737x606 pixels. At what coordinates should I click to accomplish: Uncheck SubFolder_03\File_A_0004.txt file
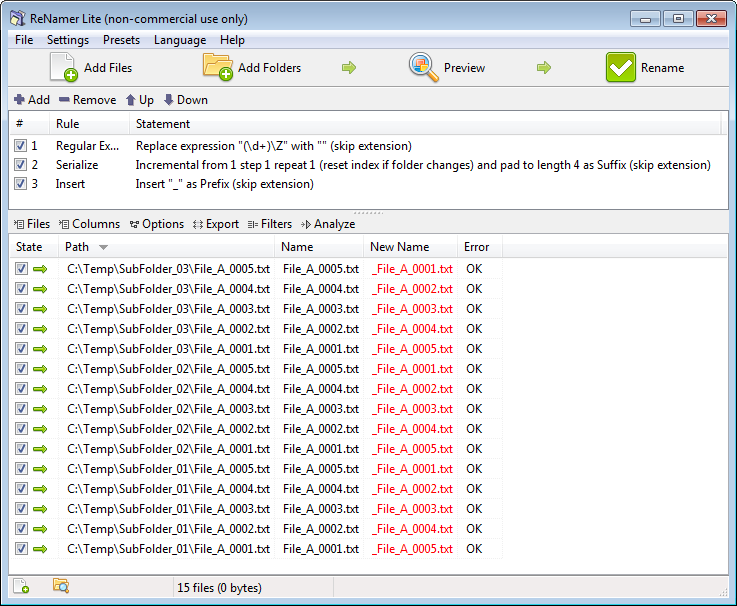(21, 289)
